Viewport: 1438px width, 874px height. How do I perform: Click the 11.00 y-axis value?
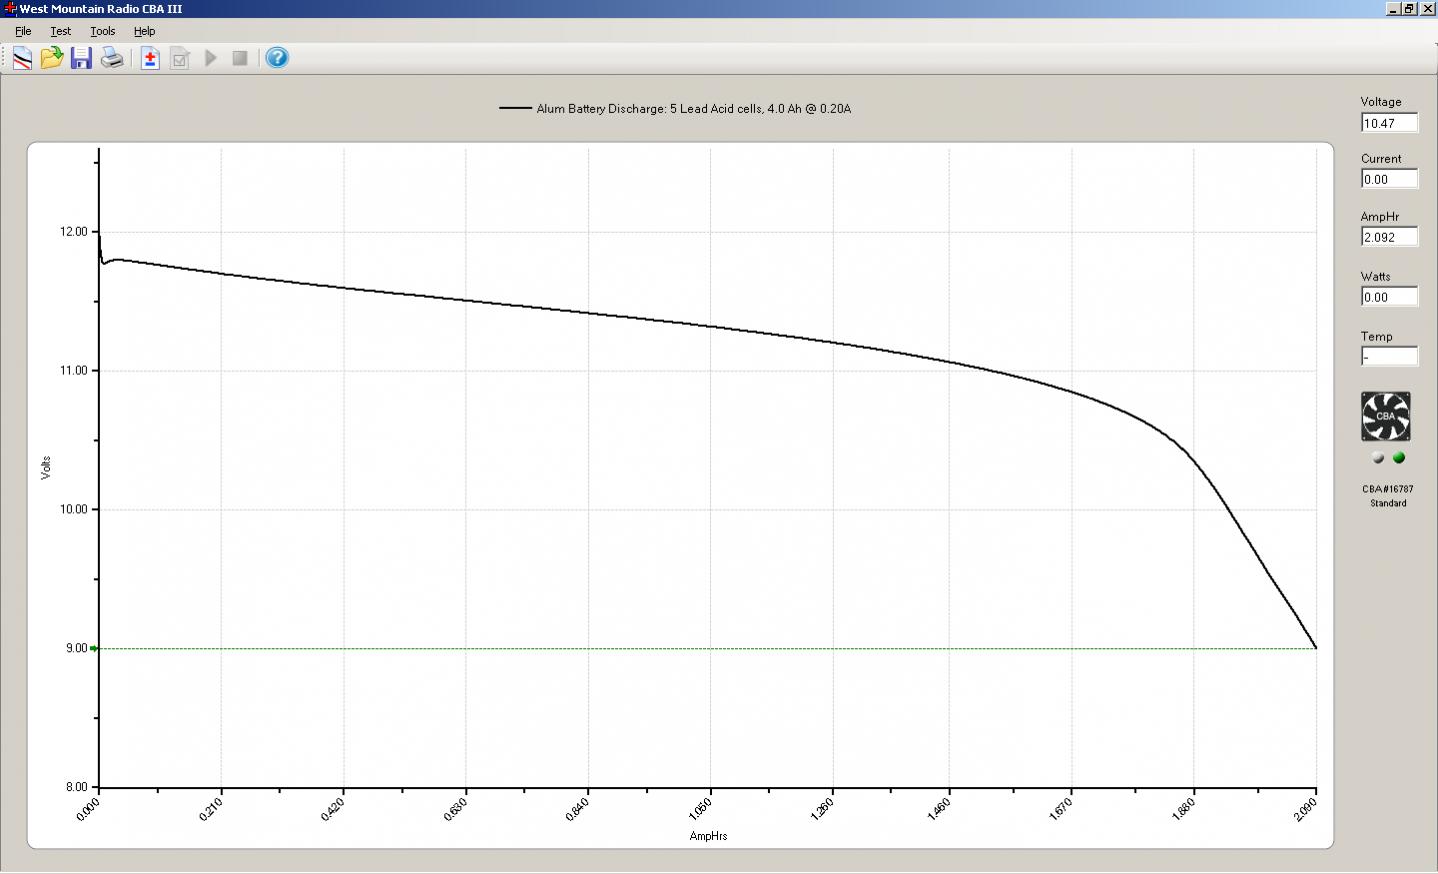[74, 371]
